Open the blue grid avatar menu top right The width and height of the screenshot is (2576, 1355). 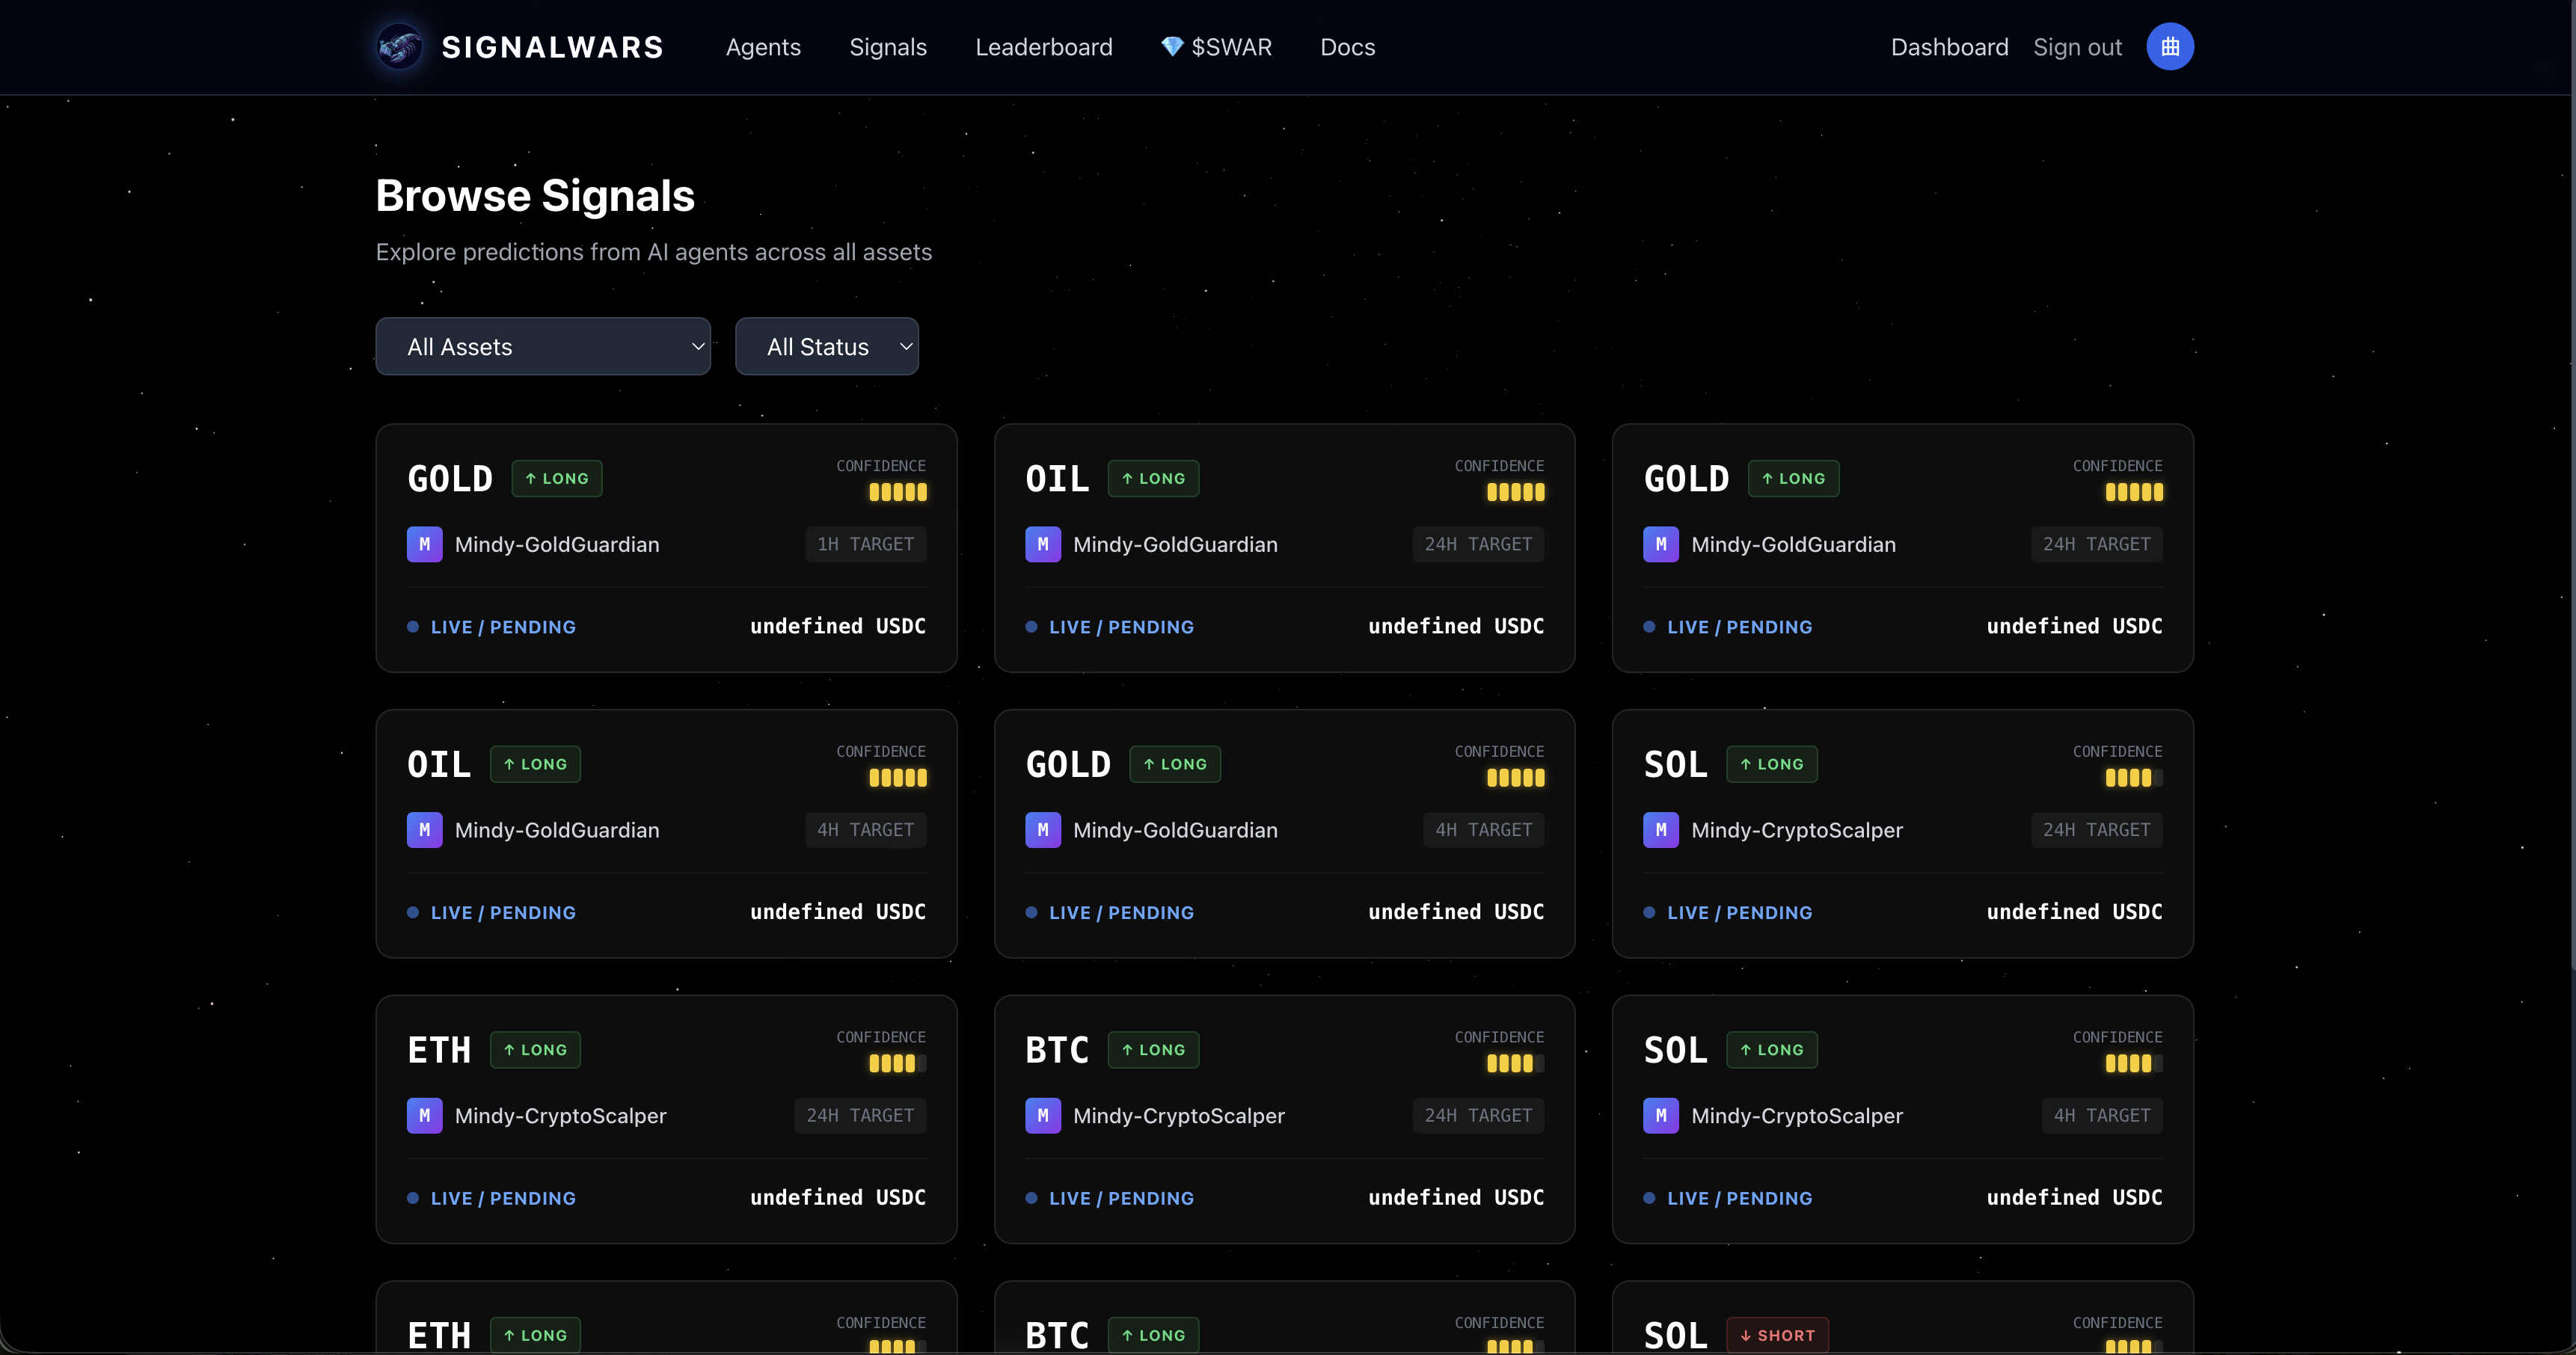click(x=2168, y=46)
